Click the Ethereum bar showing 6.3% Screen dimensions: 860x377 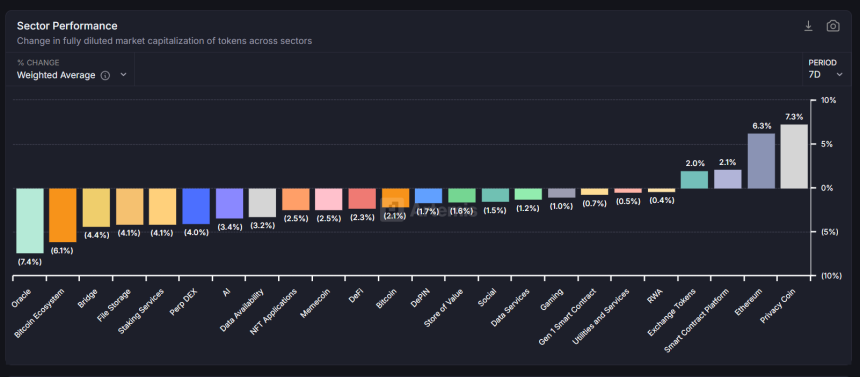coord(761,161)
